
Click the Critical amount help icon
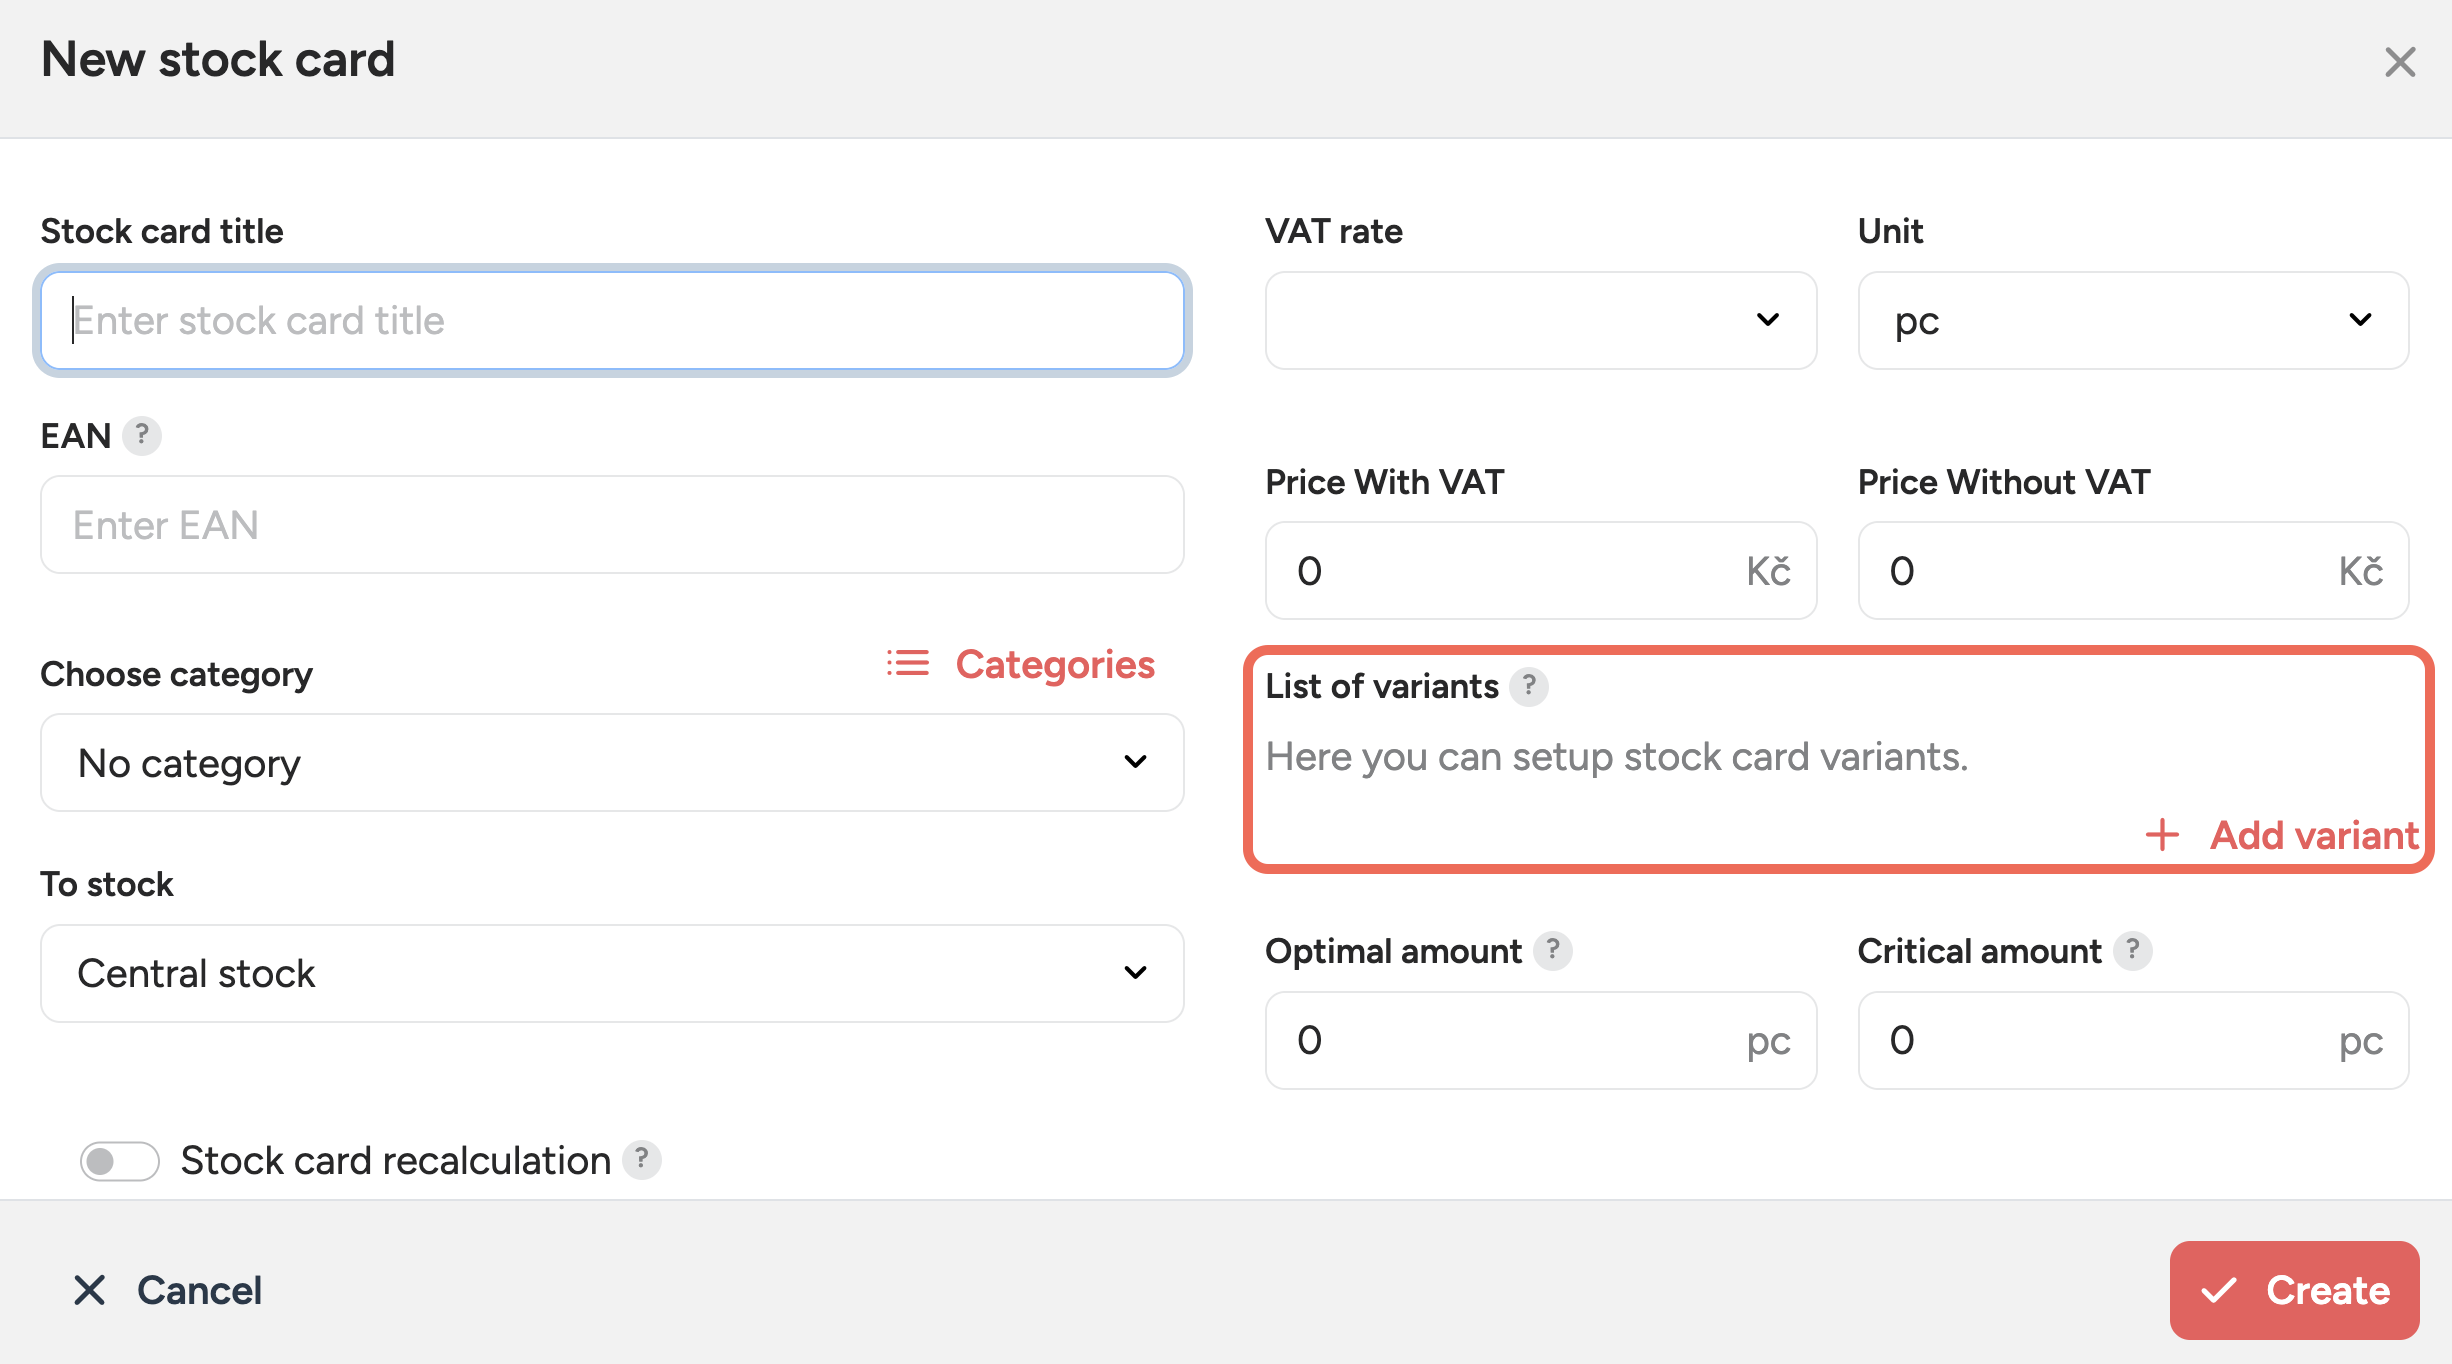coord(2132,950)
